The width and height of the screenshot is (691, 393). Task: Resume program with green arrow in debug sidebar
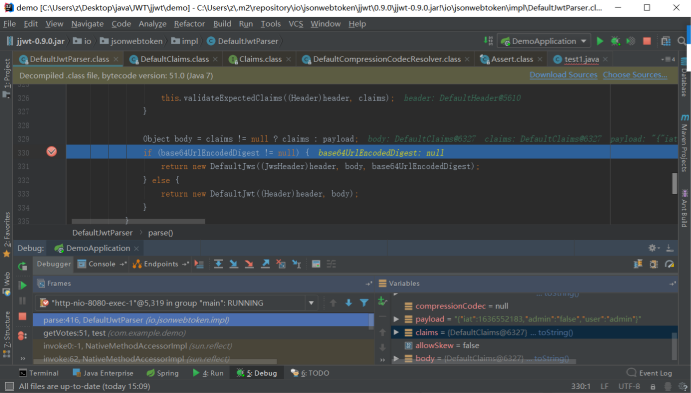tap(22, 285)
